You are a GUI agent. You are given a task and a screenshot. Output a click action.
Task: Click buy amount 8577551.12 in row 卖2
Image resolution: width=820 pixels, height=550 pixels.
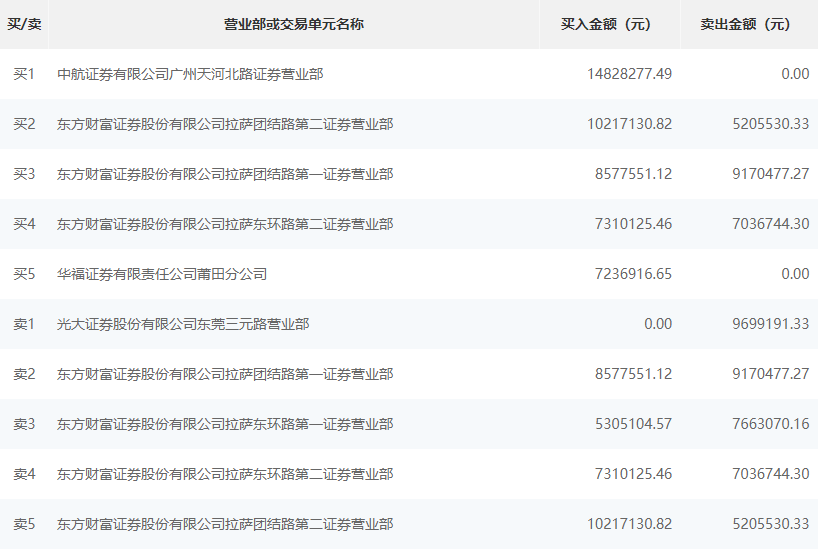click(633, 374)
